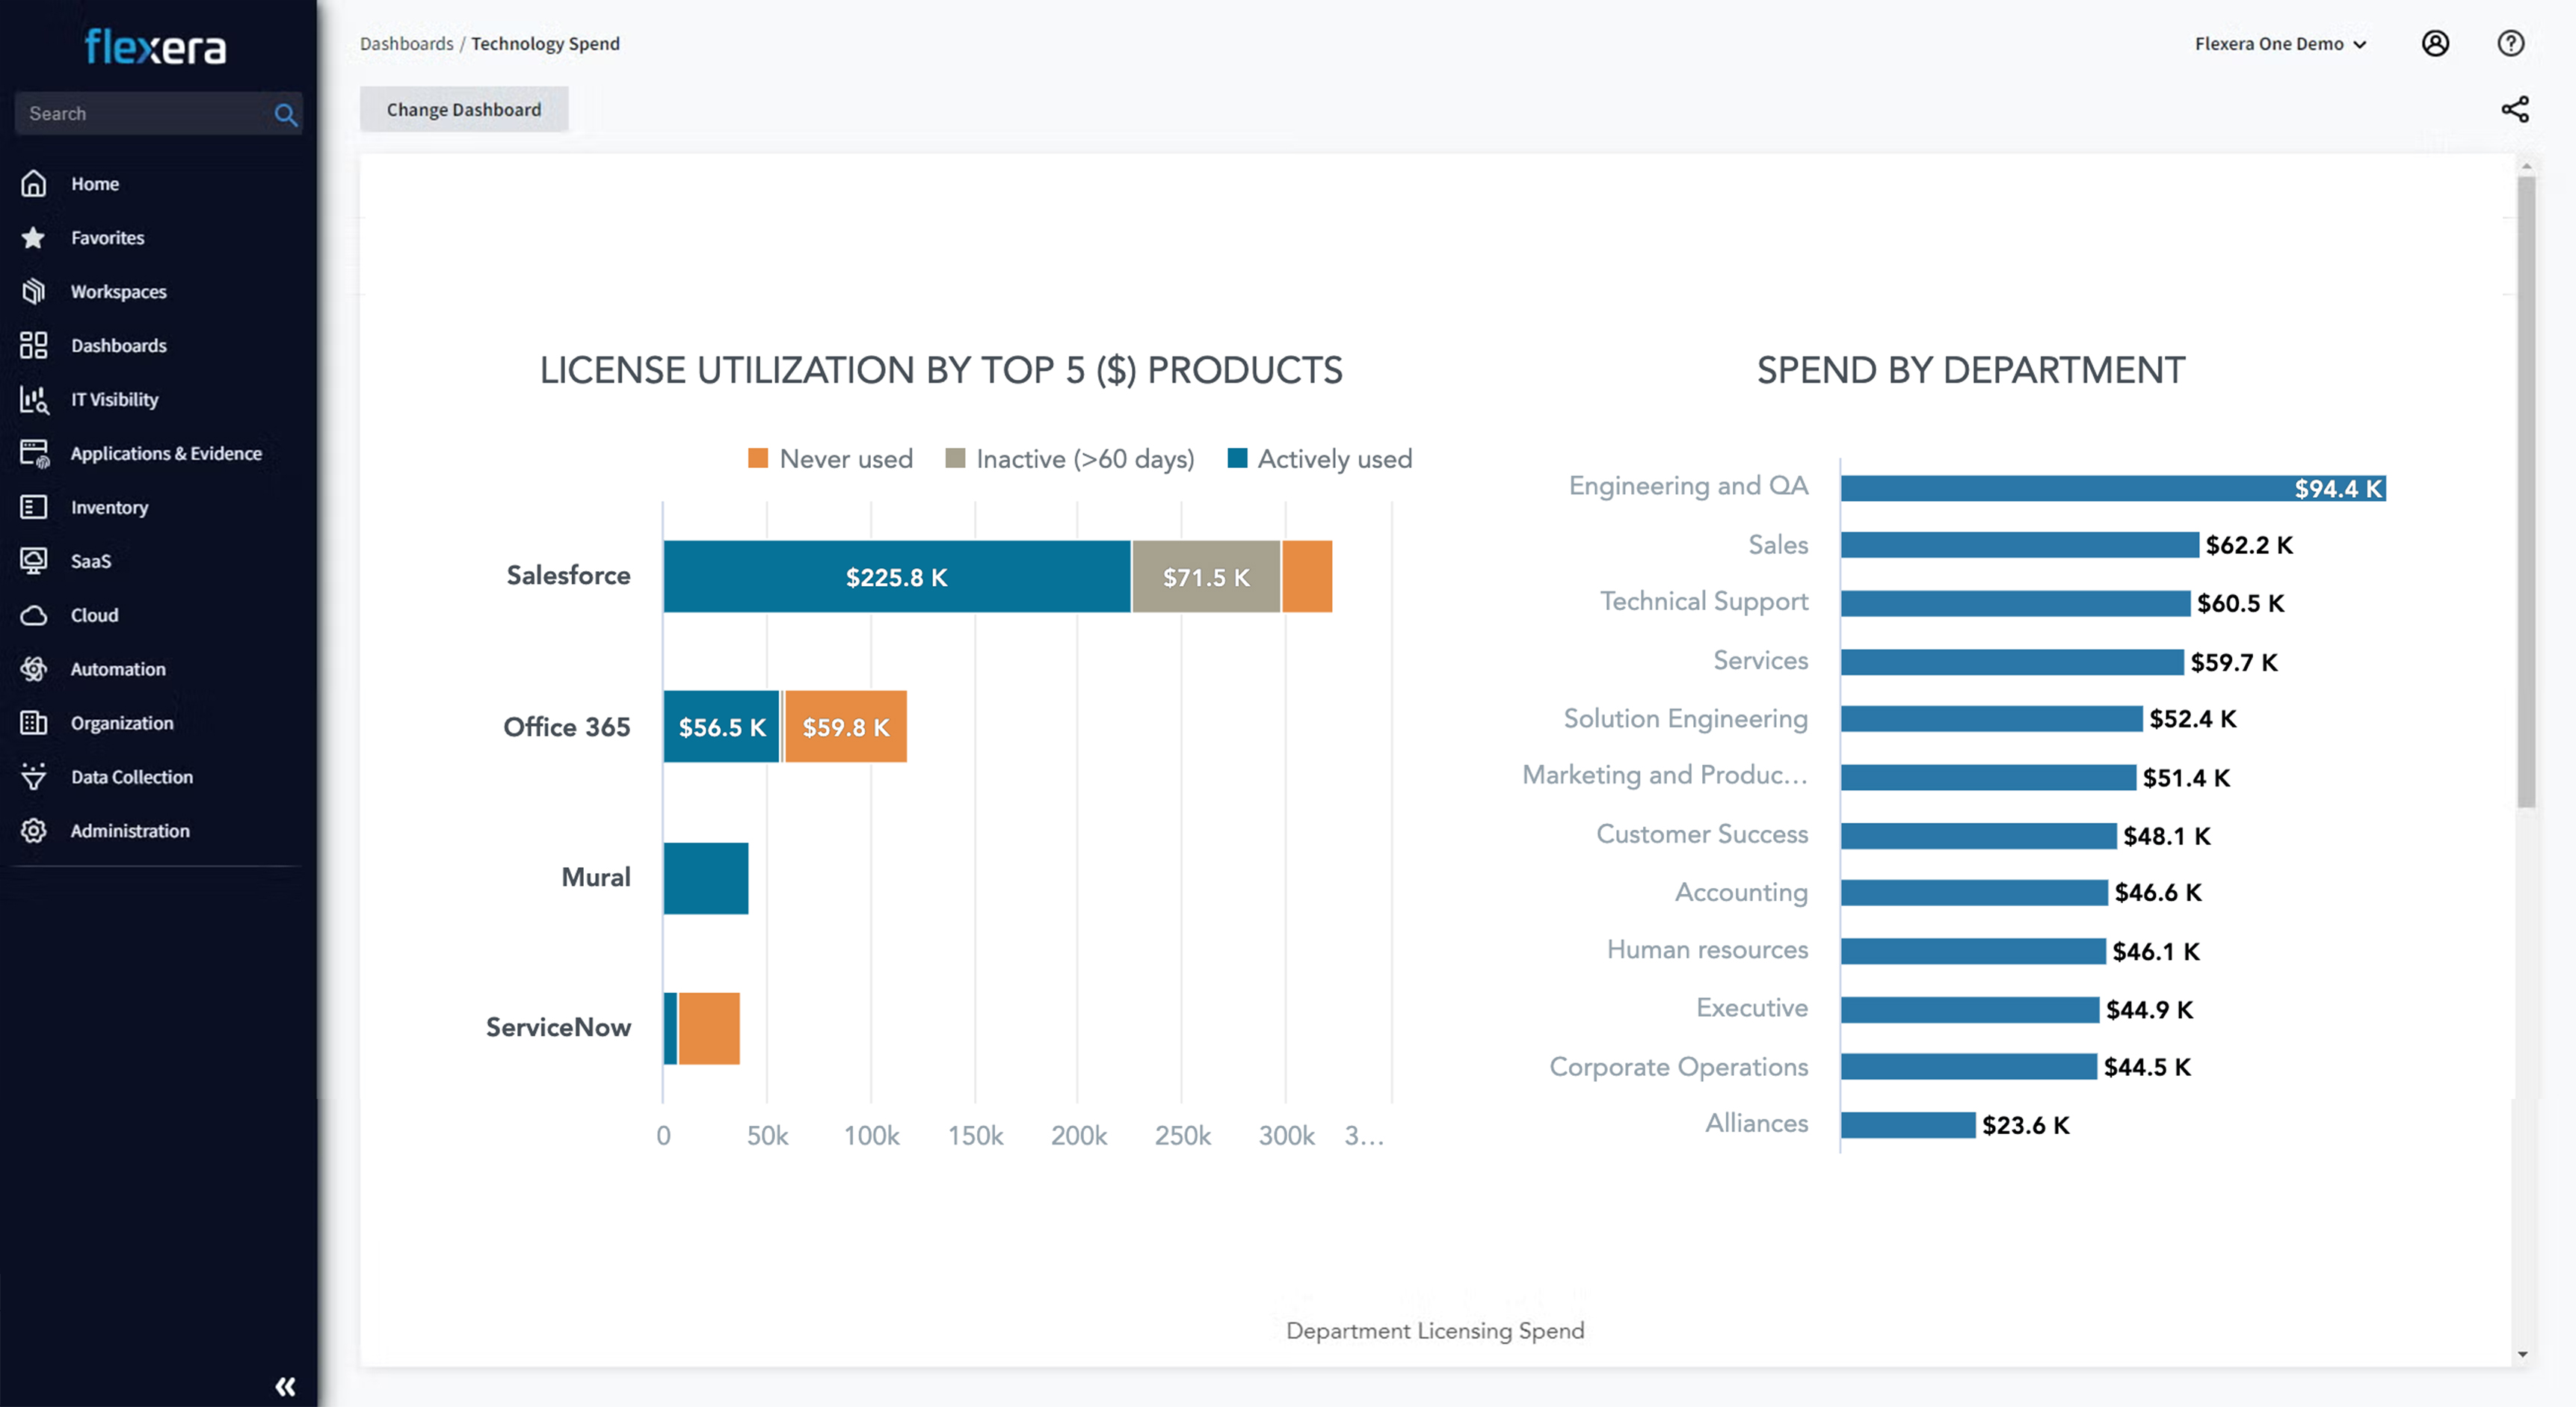Focus the Search input field

(140, 114)
